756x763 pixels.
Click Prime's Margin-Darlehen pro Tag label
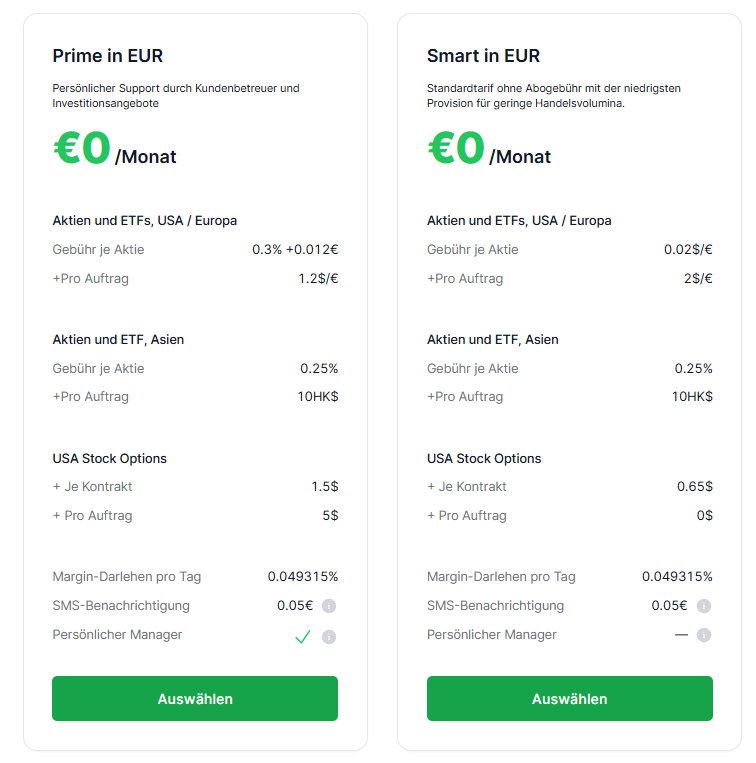point(127,577)
